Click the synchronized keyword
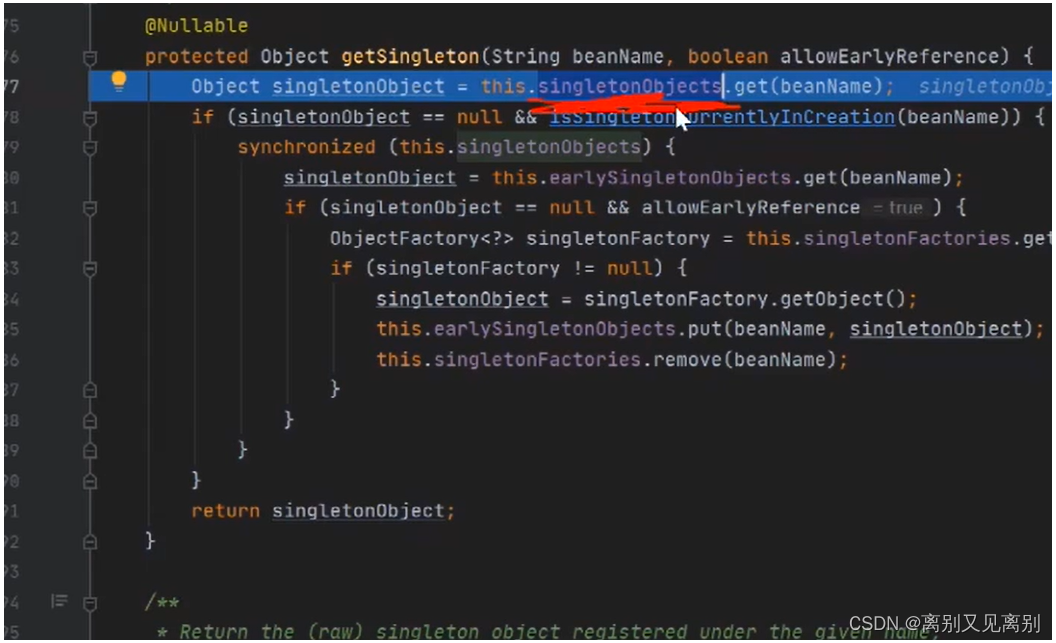This screenshot has height=643, width=1056. (306, 147)
